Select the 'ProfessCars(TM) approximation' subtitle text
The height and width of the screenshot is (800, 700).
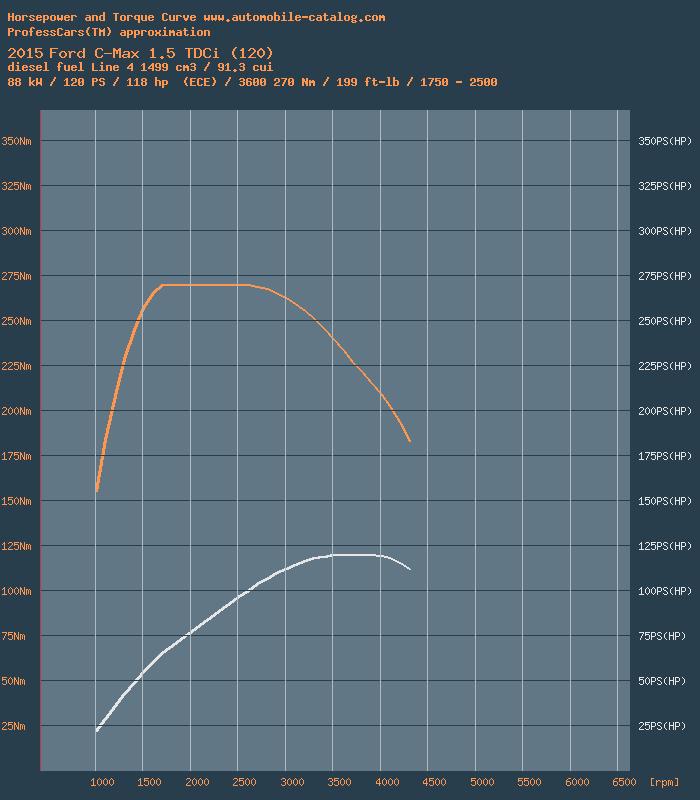(109, 32)
